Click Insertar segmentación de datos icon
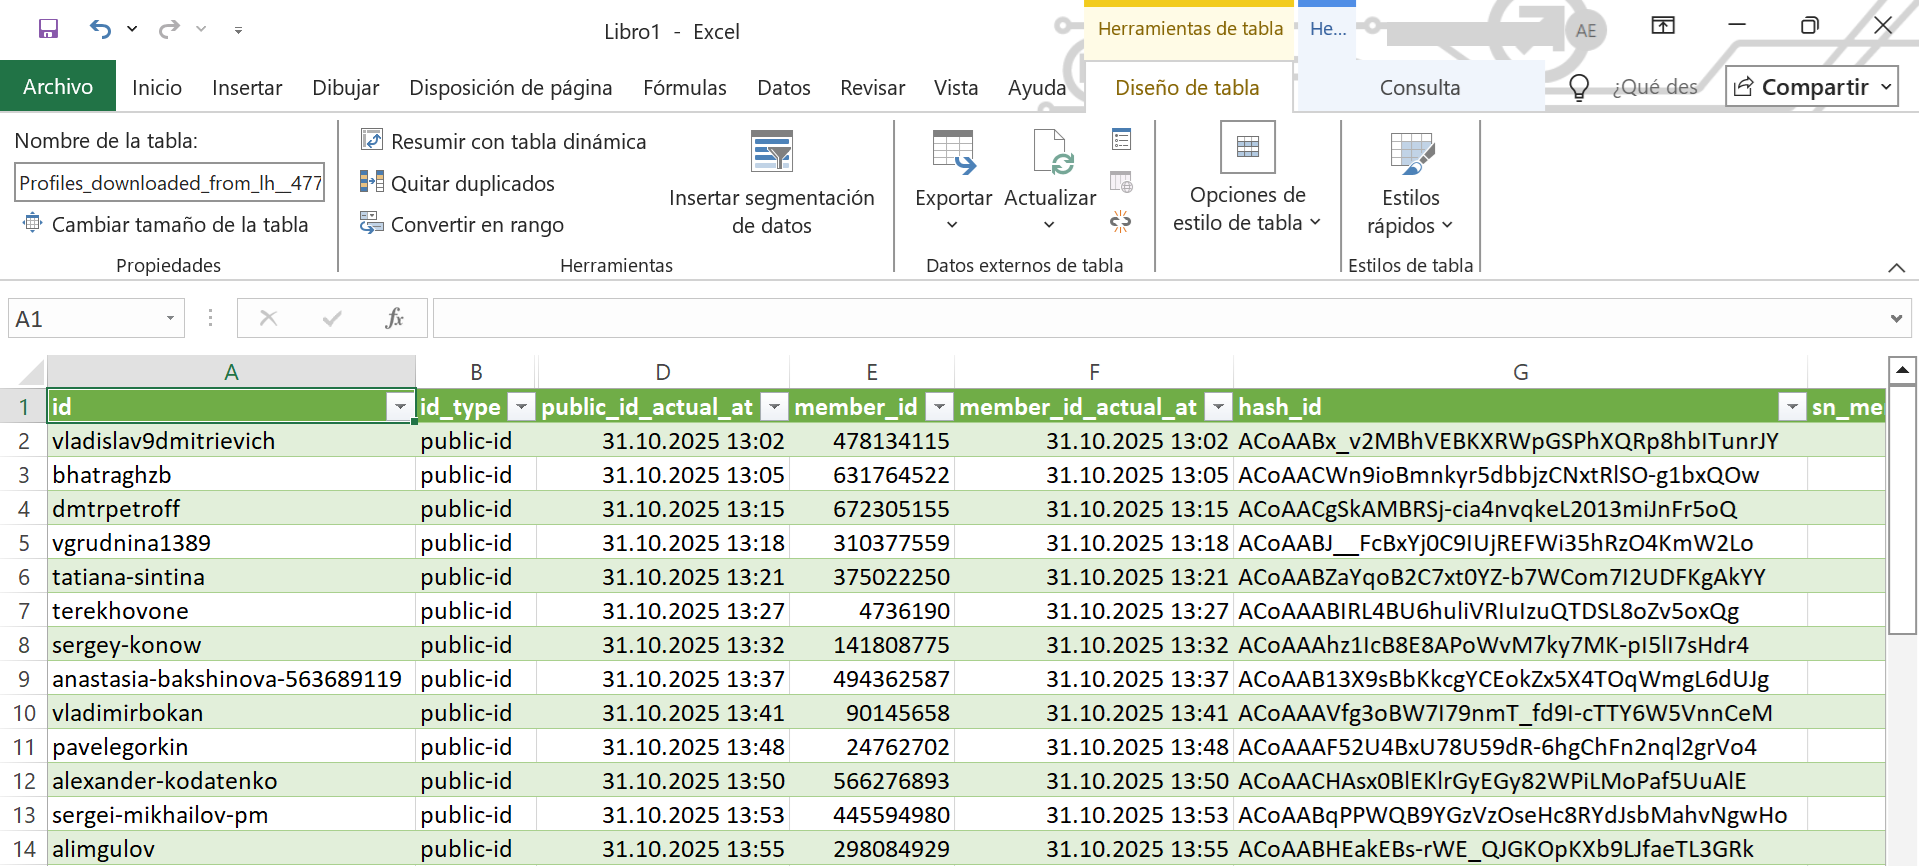This screenshot has height=866, width=1919. (x=771, y=153)
